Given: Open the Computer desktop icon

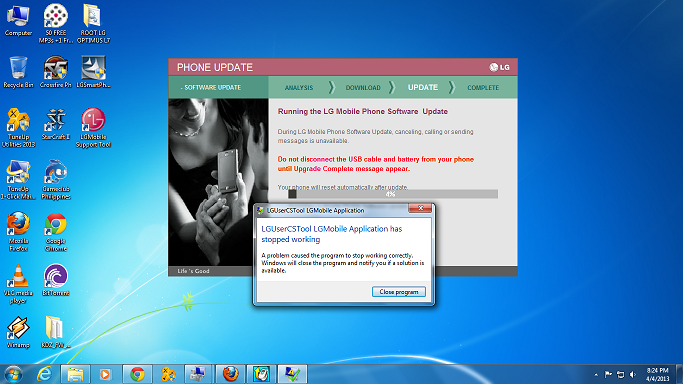Looking at the screenshot, I should tap(18, 20).
